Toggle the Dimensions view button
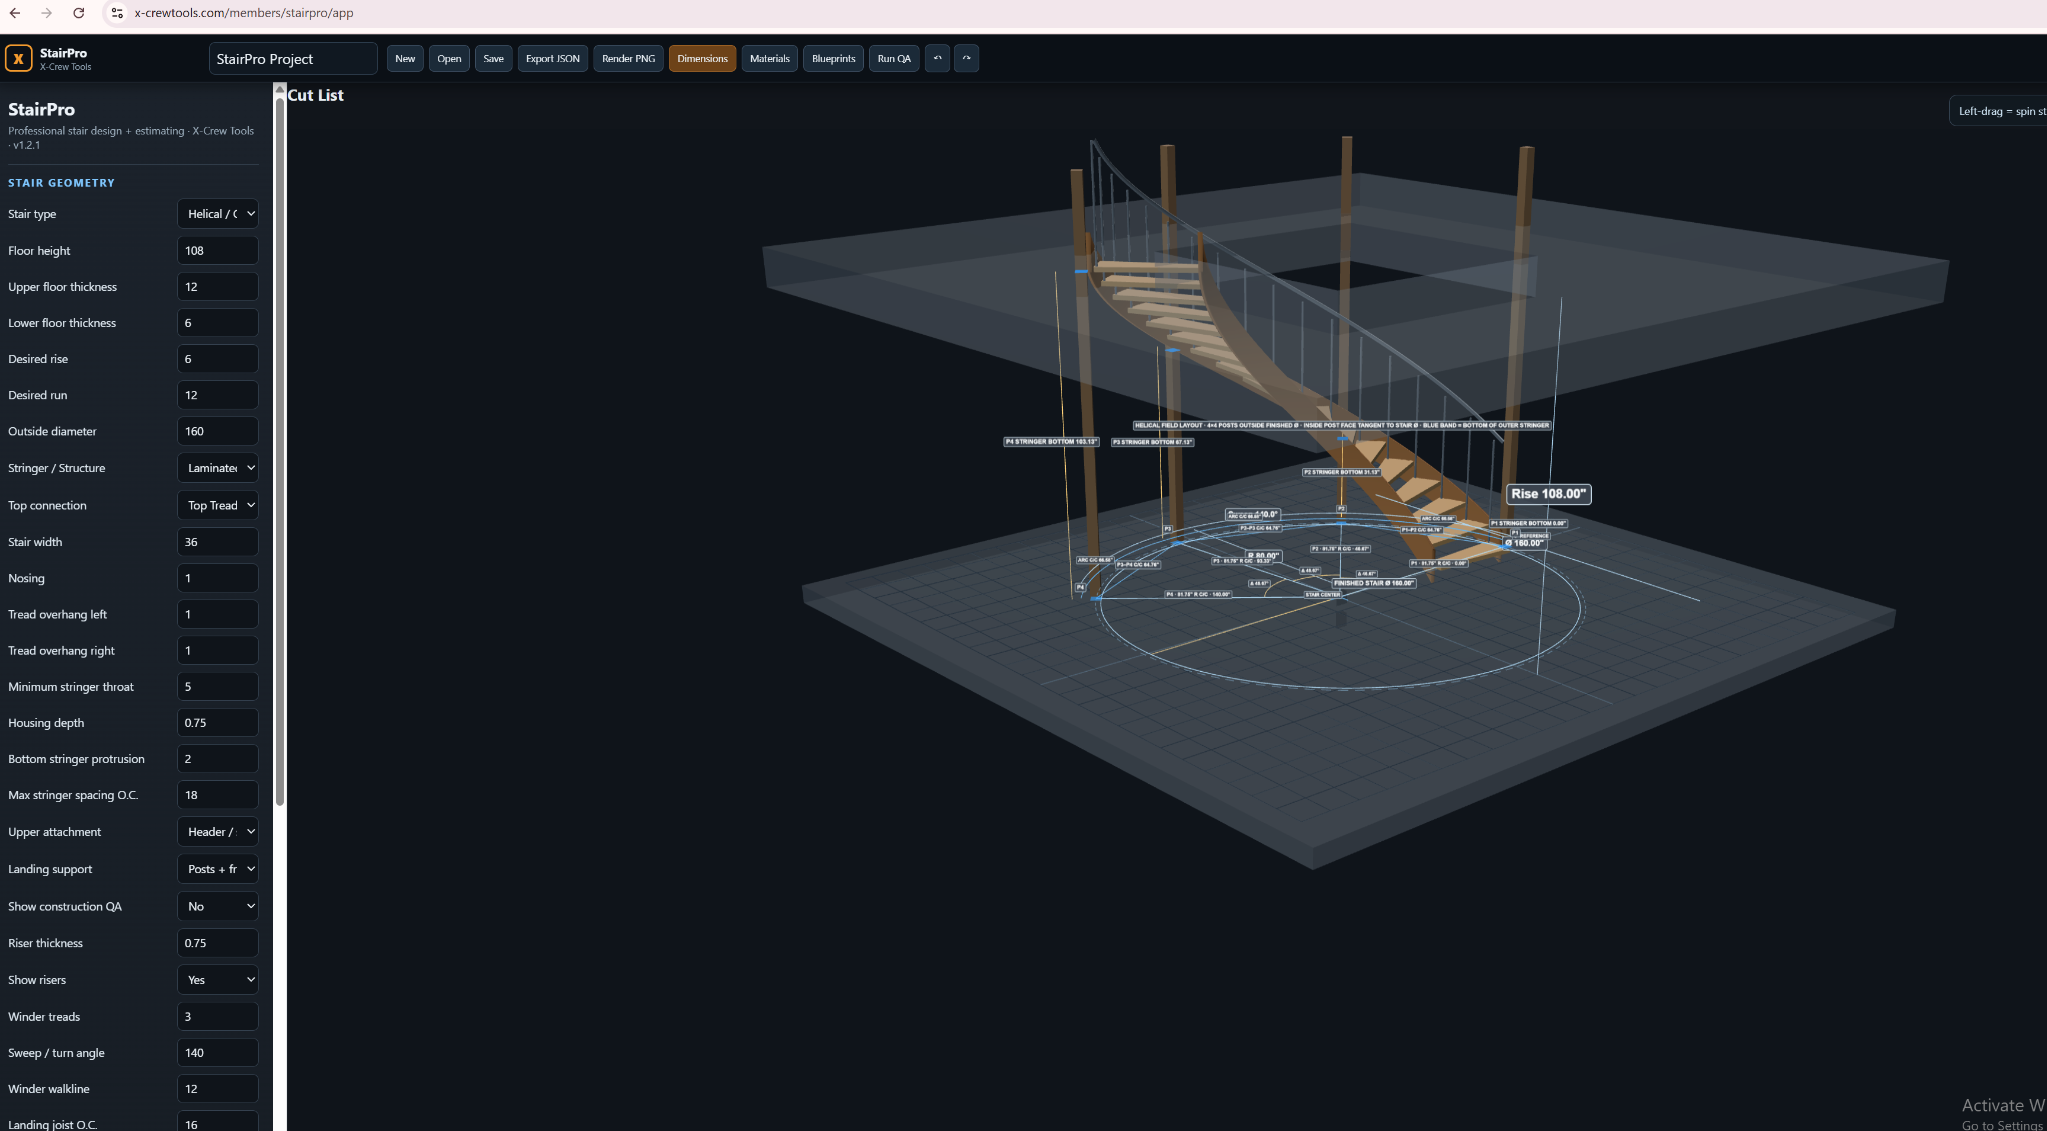This screenshot has height=1131, width=2047. click(x=702, y=58)
